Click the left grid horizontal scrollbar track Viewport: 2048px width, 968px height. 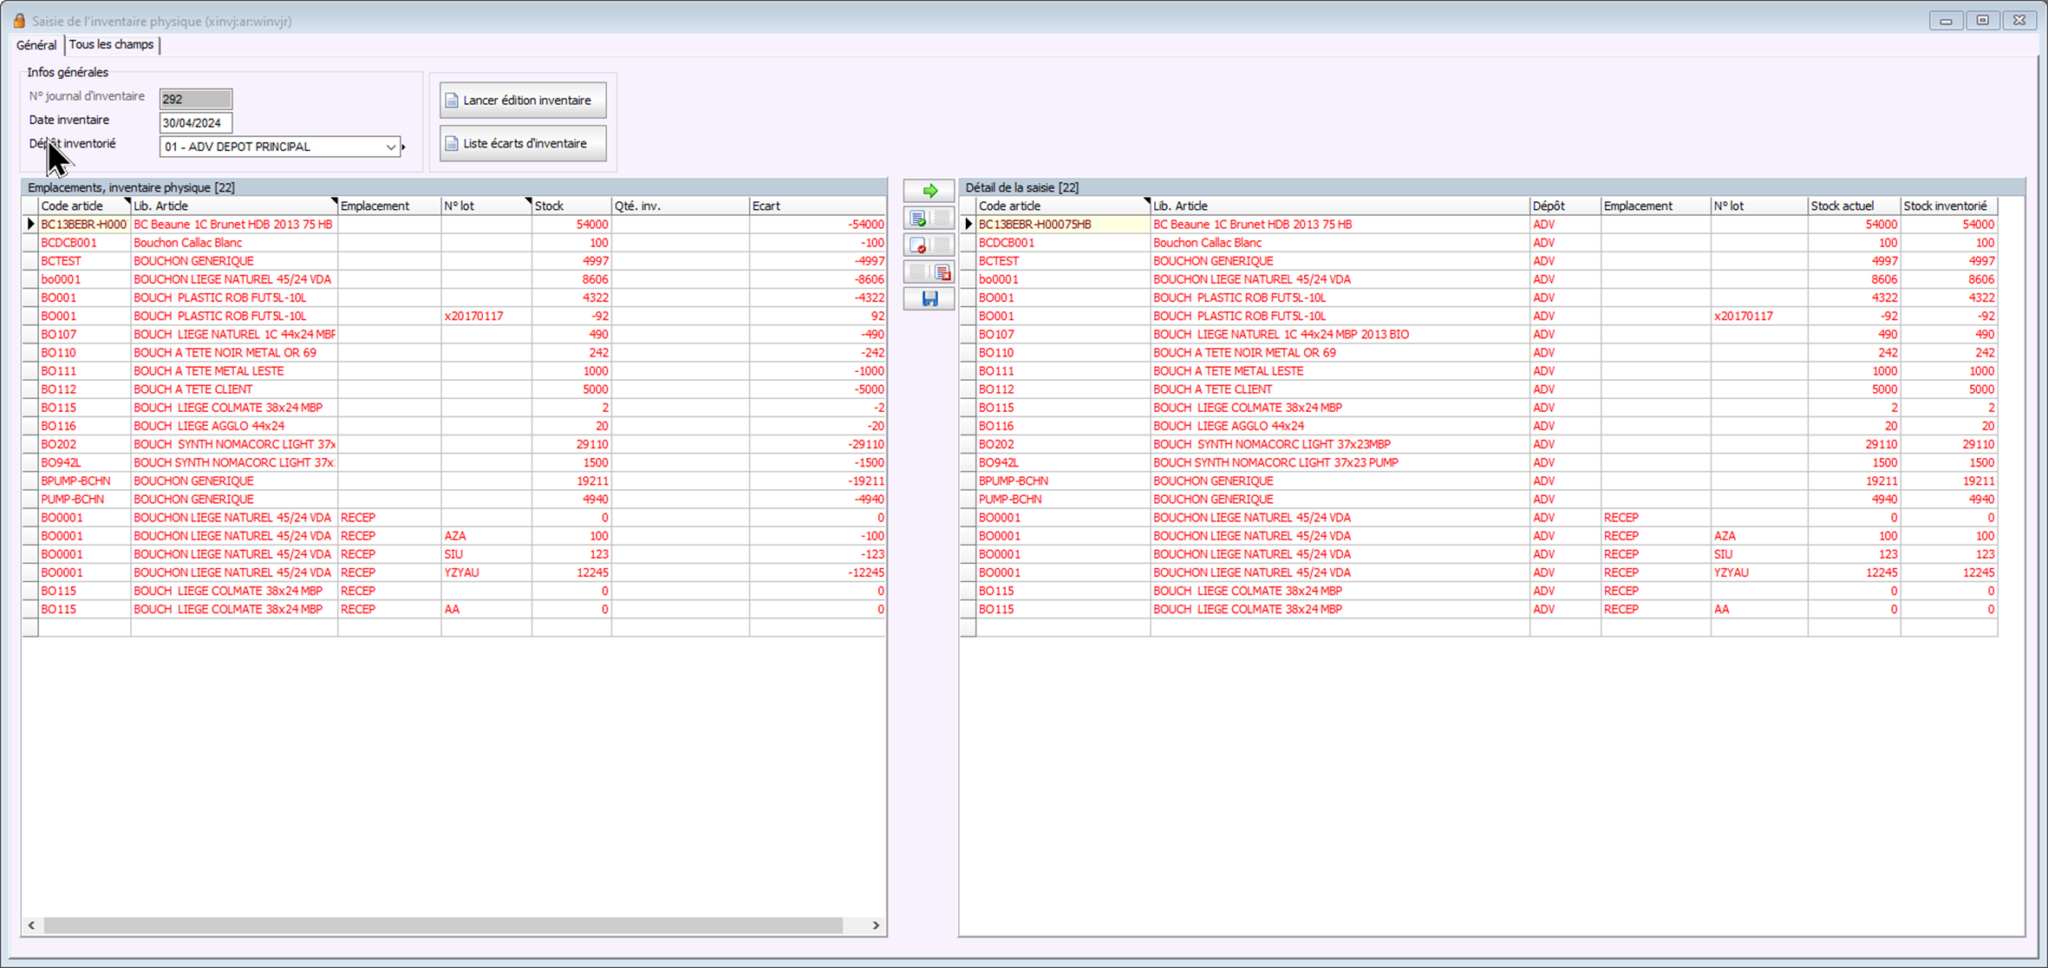point(440,926)
